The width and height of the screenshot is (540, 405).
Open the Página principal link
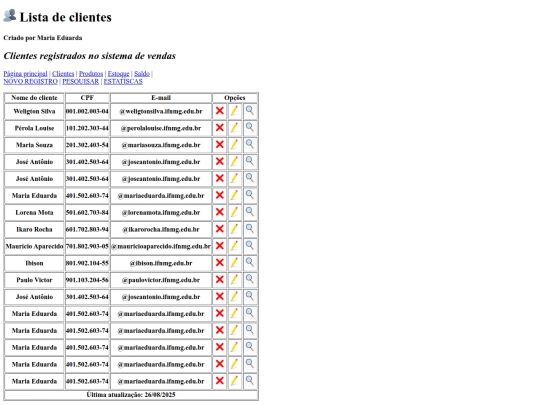[25, 74]
